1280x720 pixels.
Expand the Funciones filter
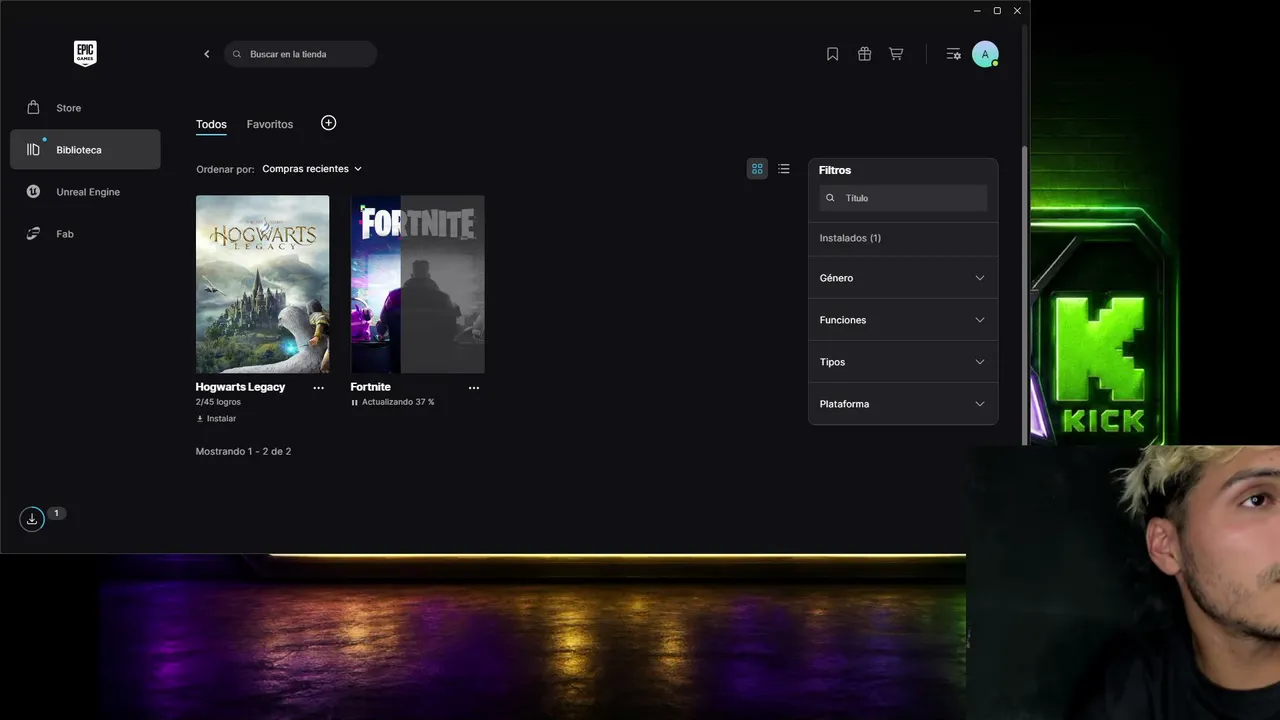(903, 320)
